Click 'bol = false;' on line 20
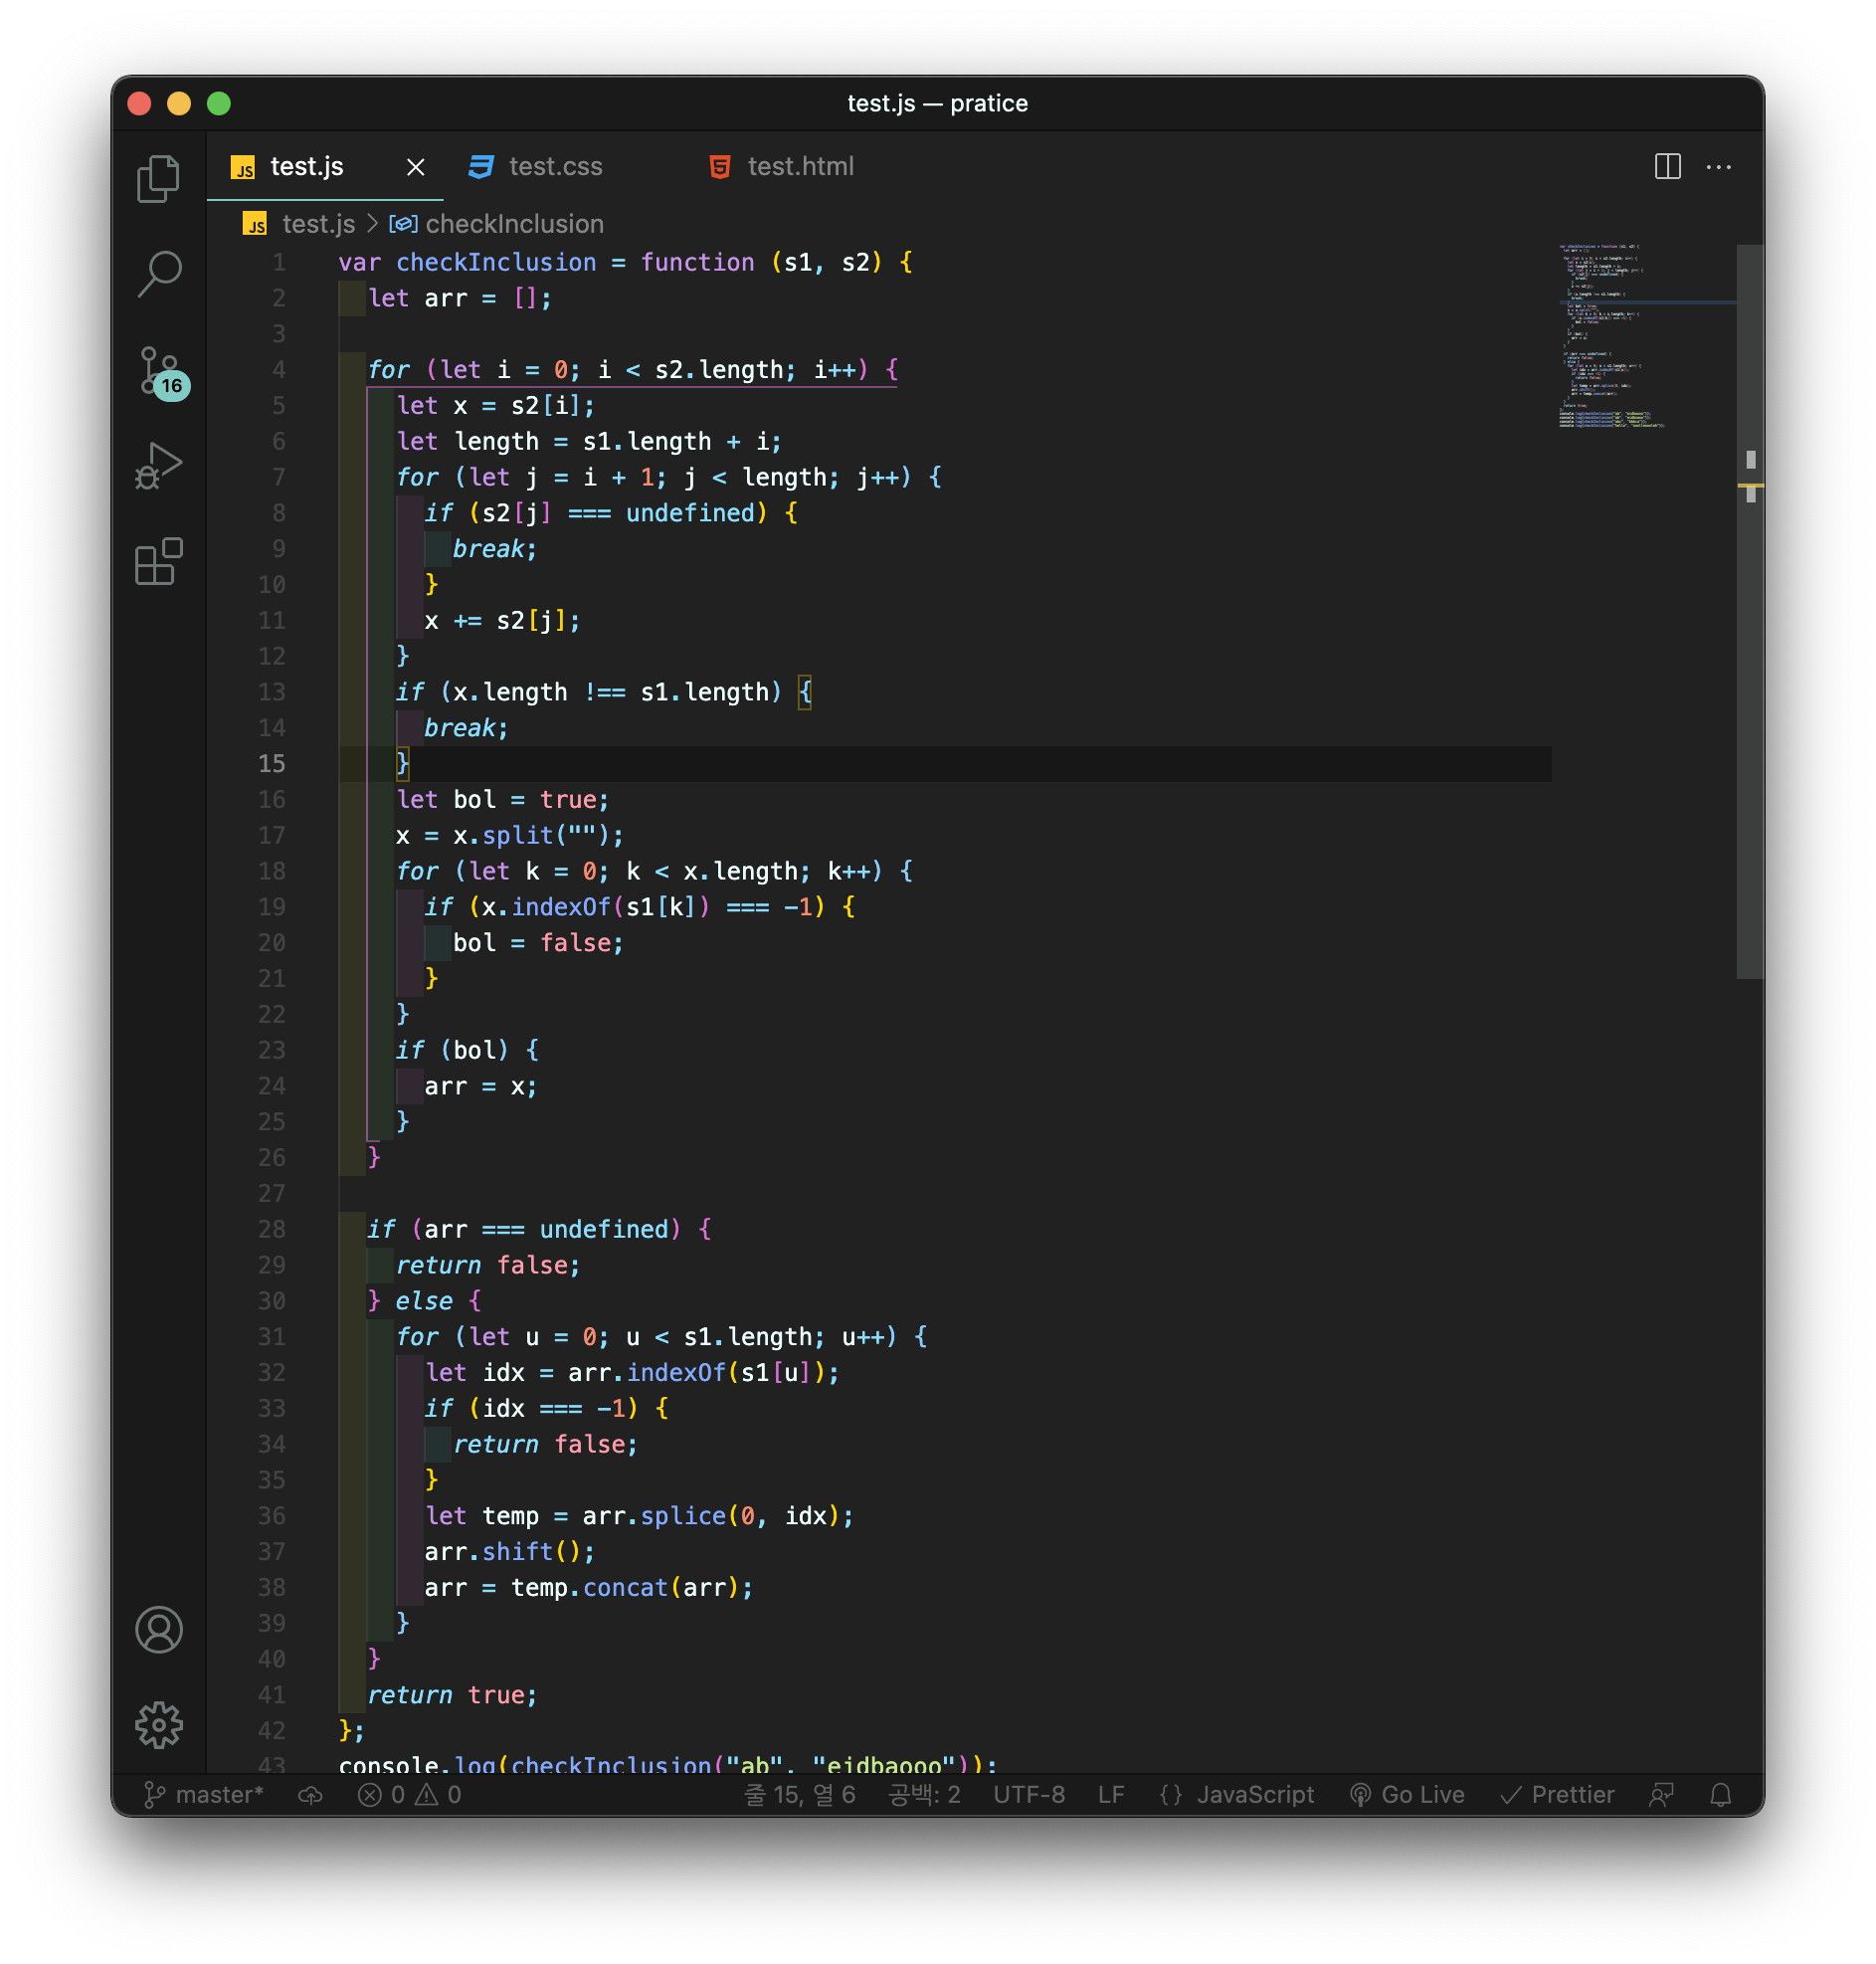The height and width of the screenshot is (1964, 1876). pyautogui.click(x=538, y=942)
